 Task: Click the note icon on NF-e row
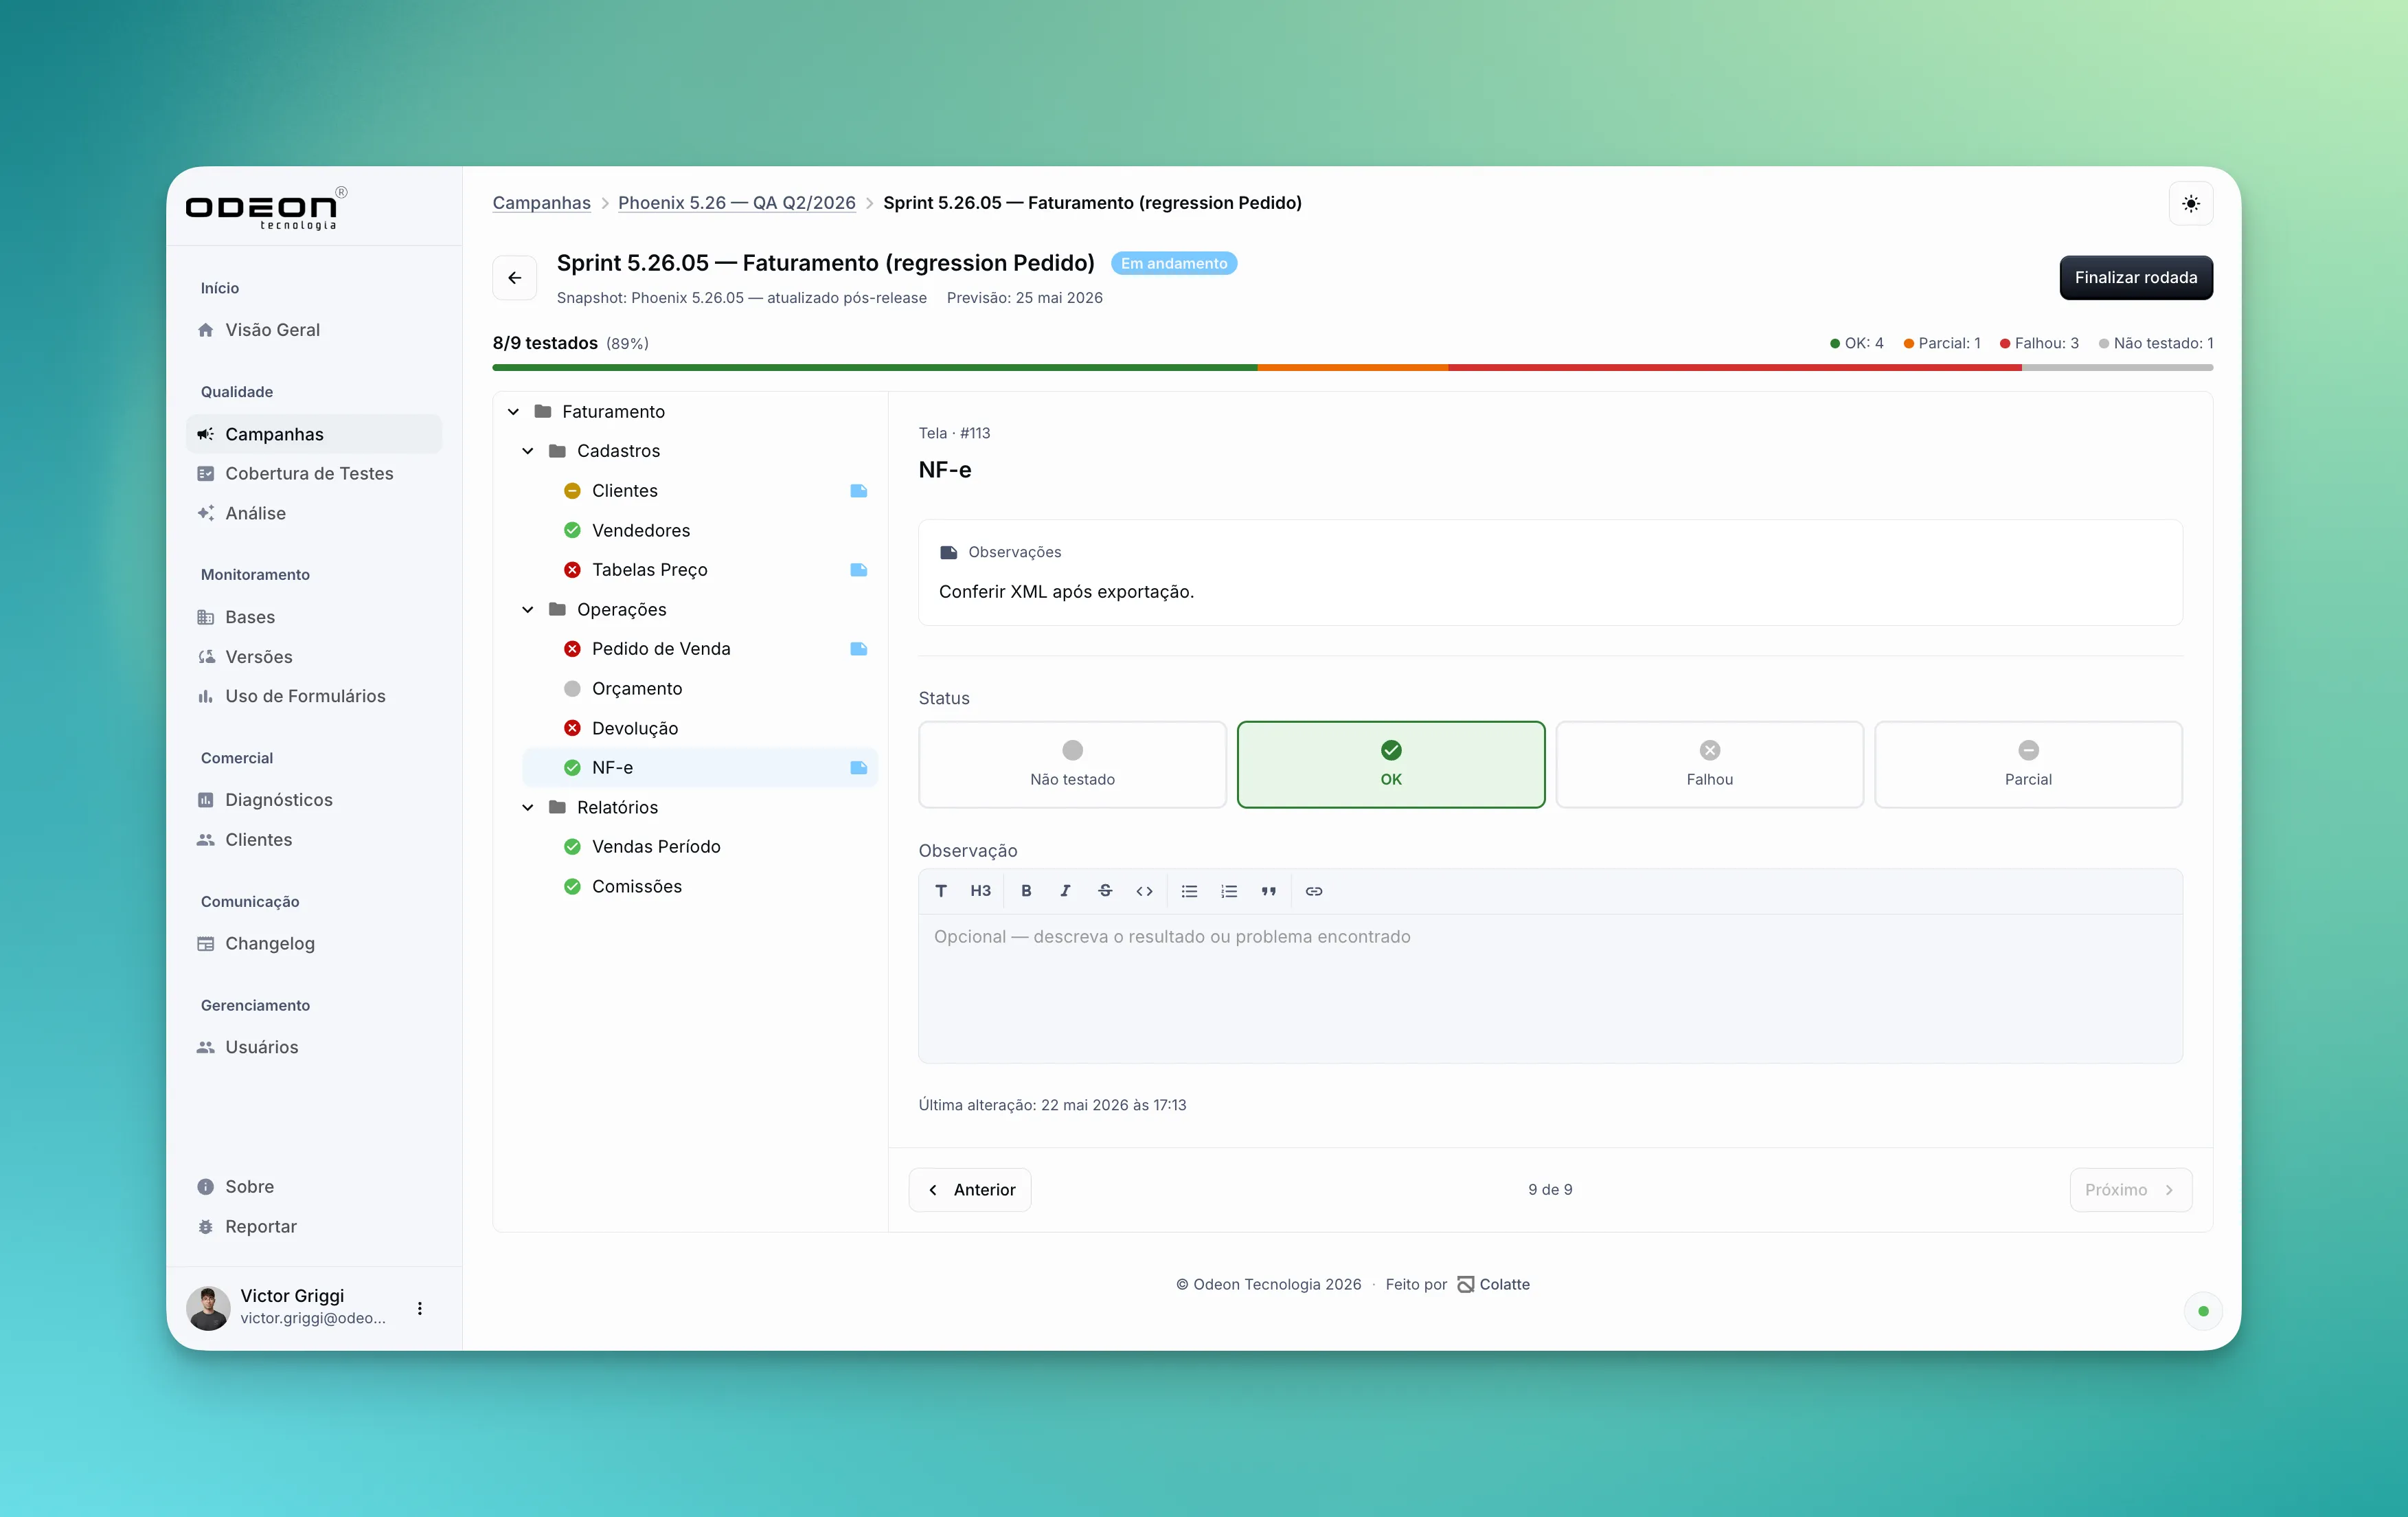coord(858,768)
